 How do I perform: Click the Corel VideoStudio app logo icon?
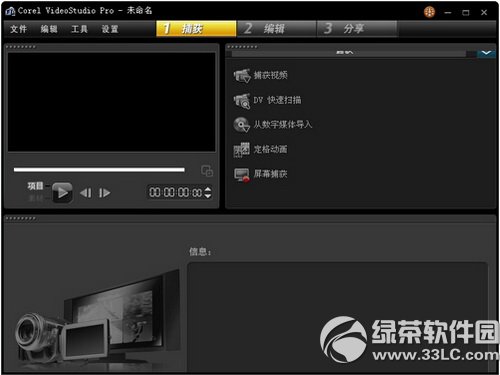coord(10,11)
